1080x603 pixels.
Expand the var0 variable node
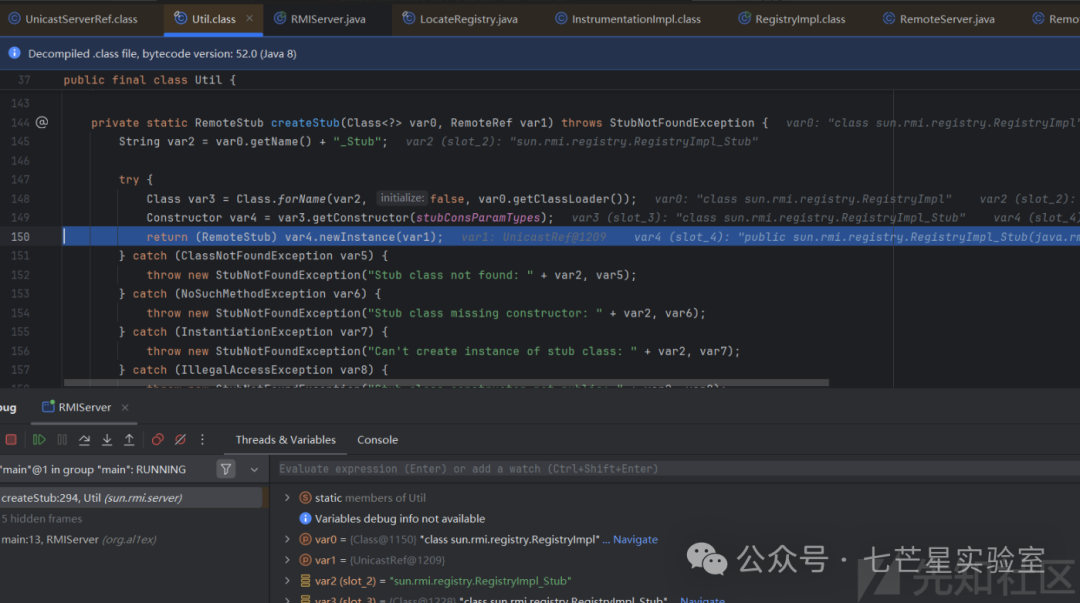(x=287, y=540)
